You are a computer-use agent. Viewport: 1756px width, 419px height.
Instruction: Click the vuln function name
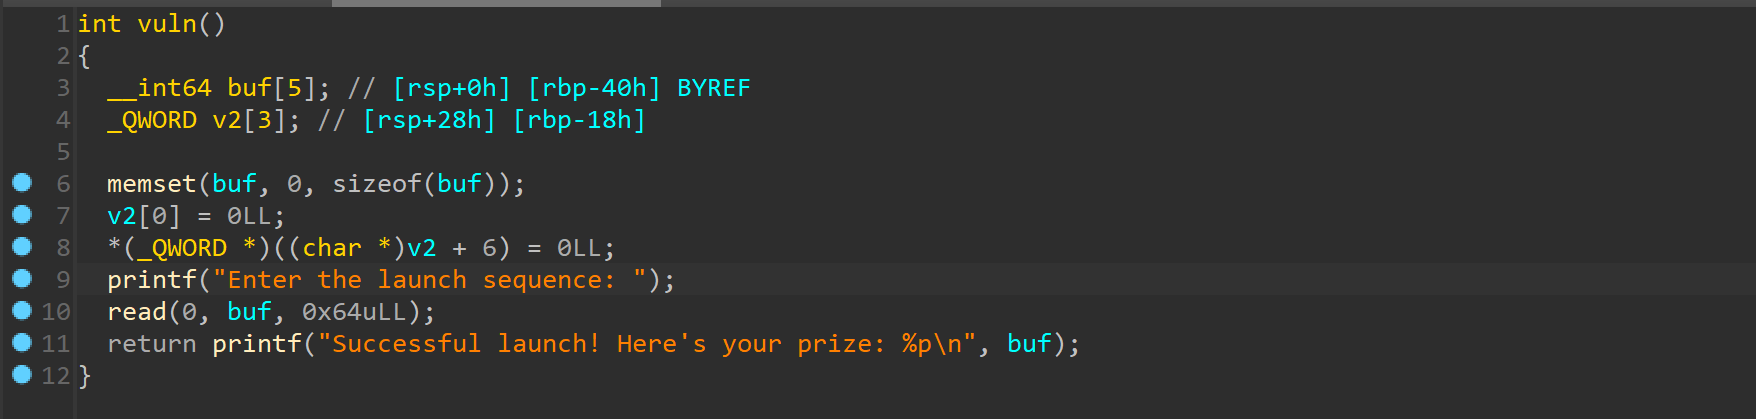[x=167, y=24]
